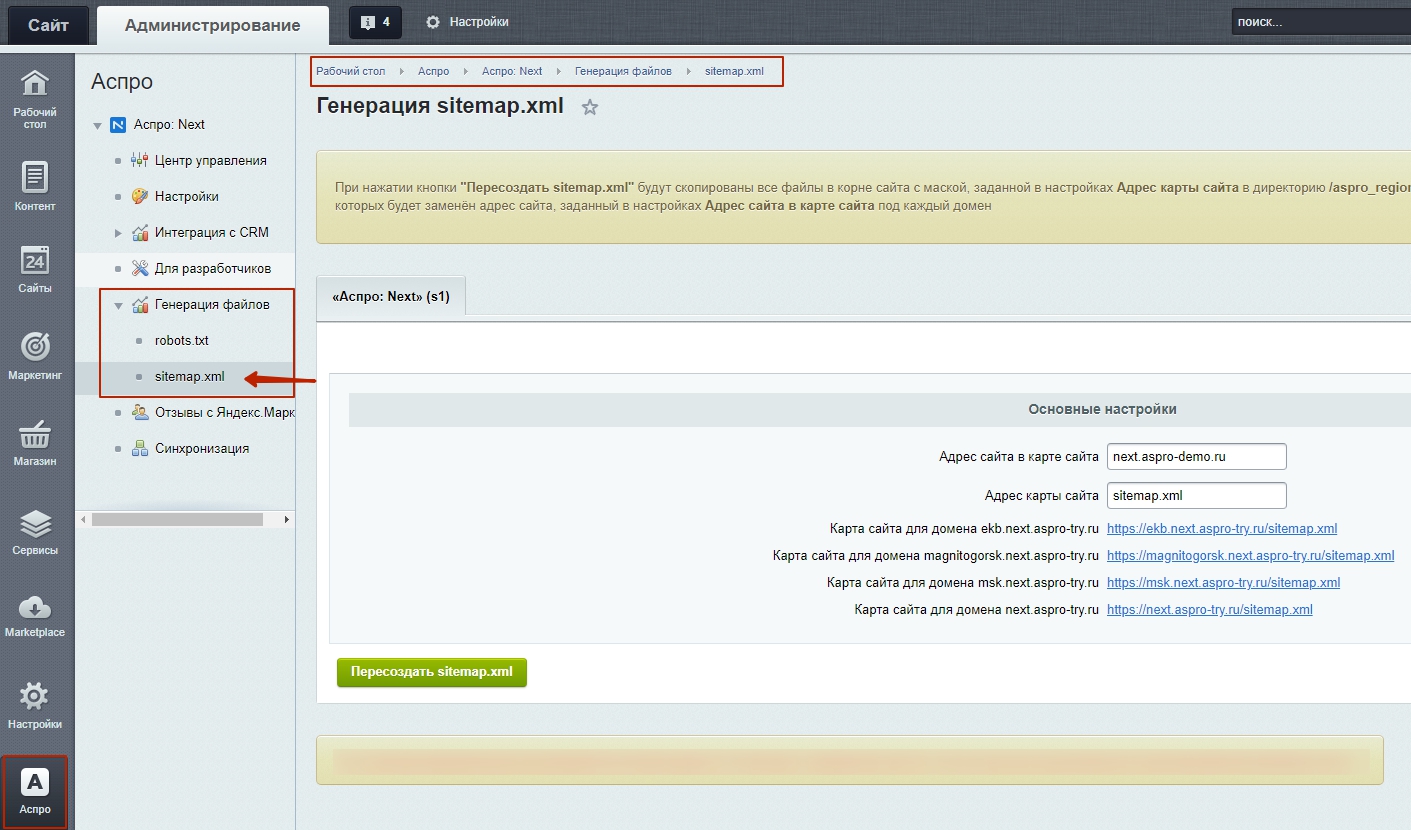Click the Для разработчиков tools icon
Viewport: 1411px width, 830px height.
point(140,269)
